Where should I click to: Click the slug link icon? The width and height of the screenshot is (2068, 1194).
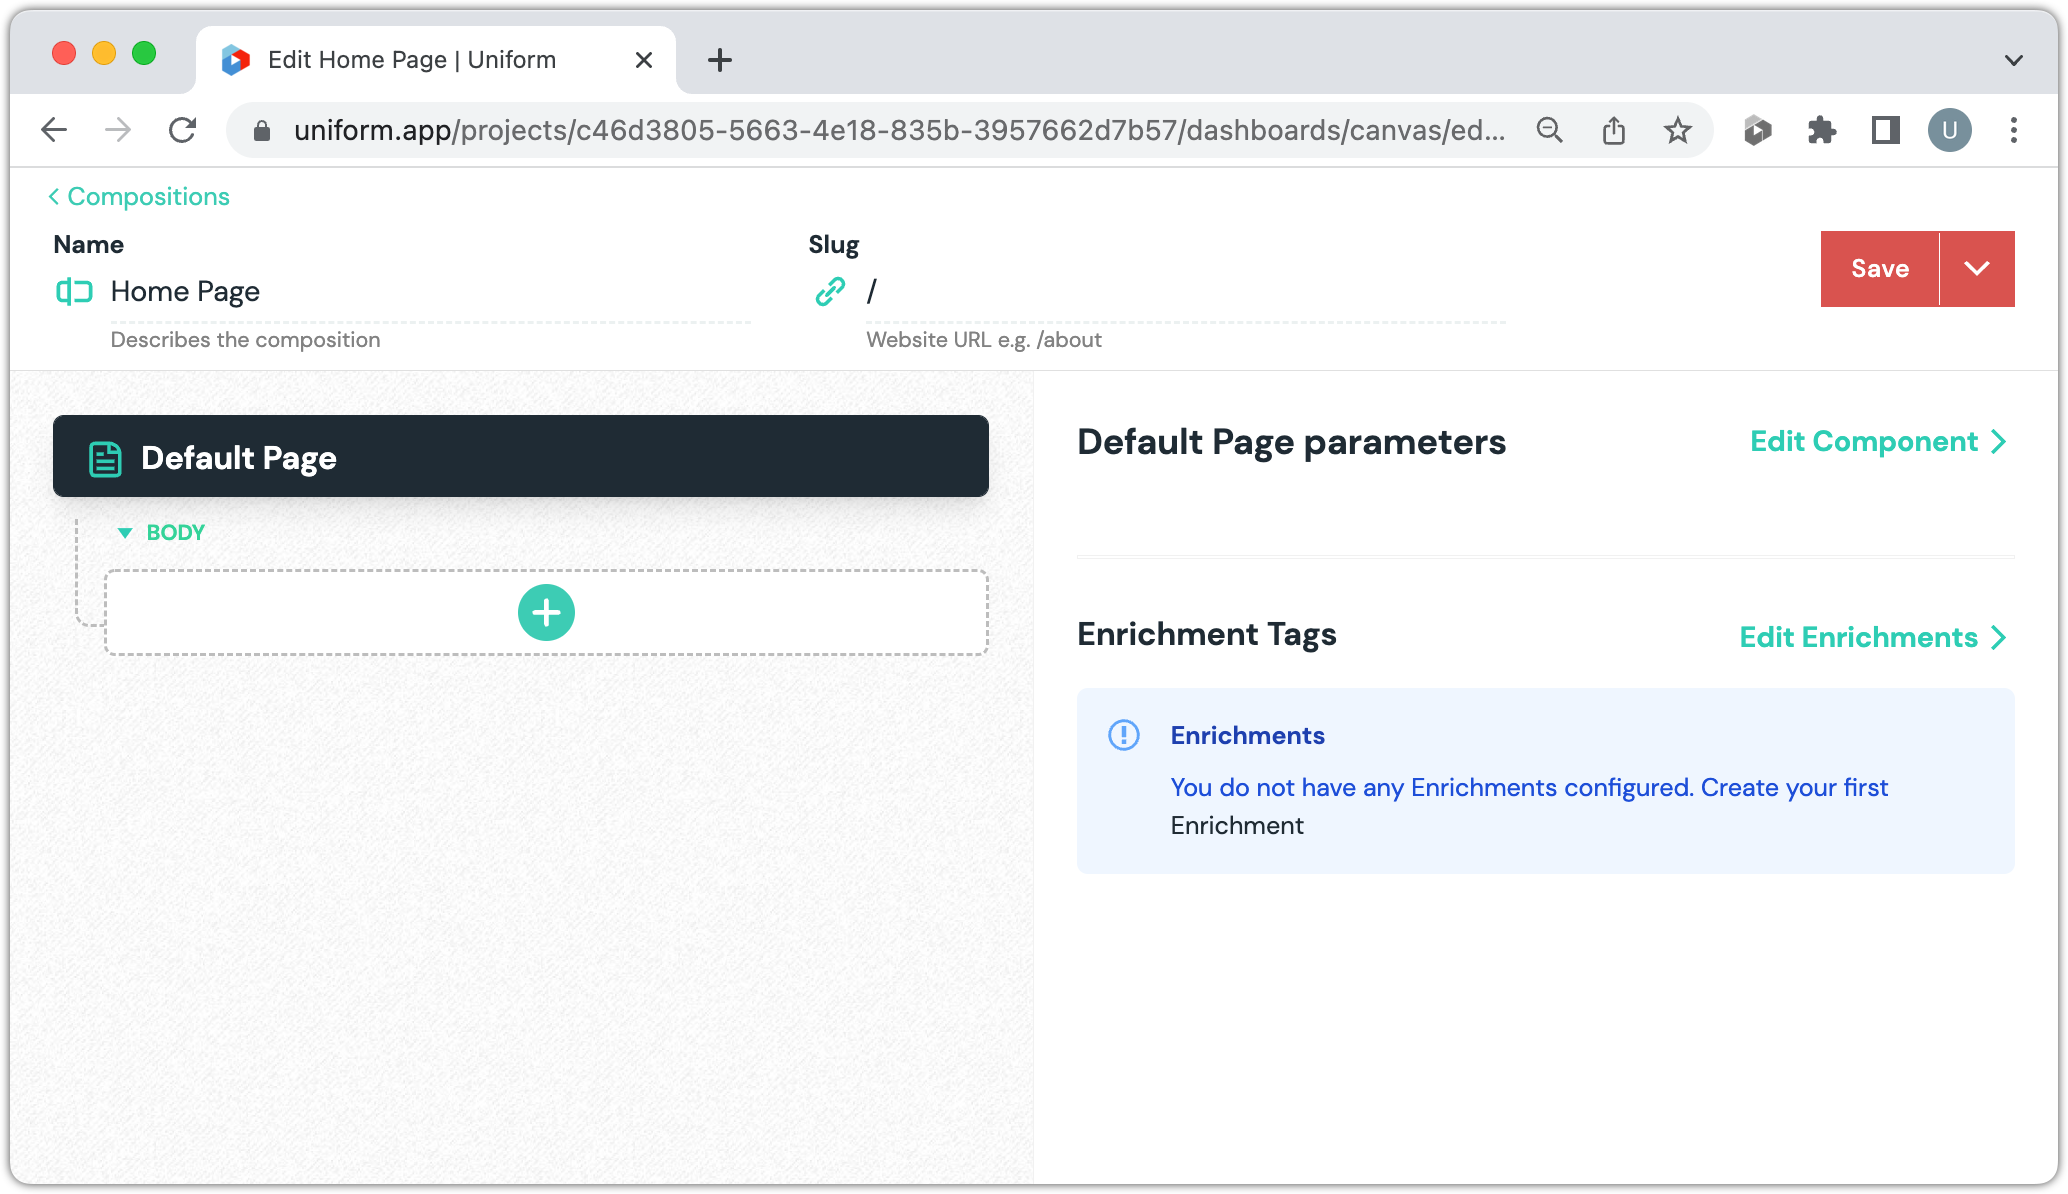830,291
